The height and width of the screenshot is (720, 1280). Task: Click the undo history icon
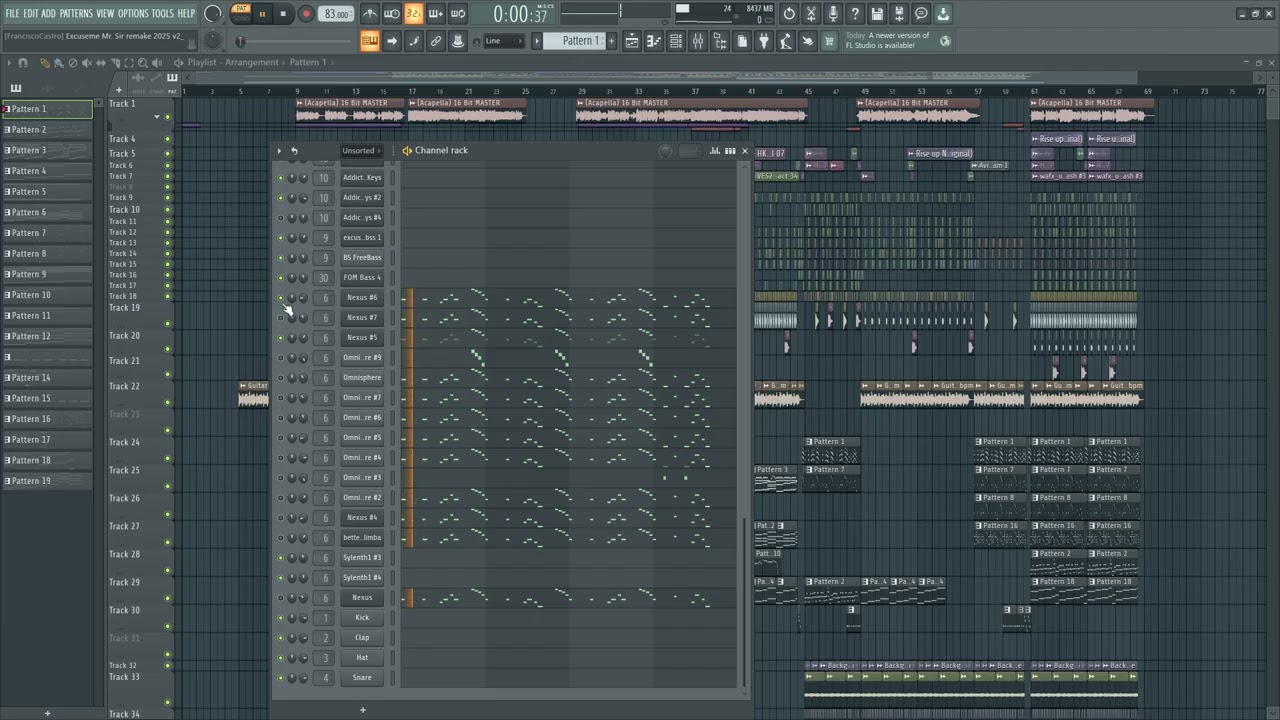789,14
